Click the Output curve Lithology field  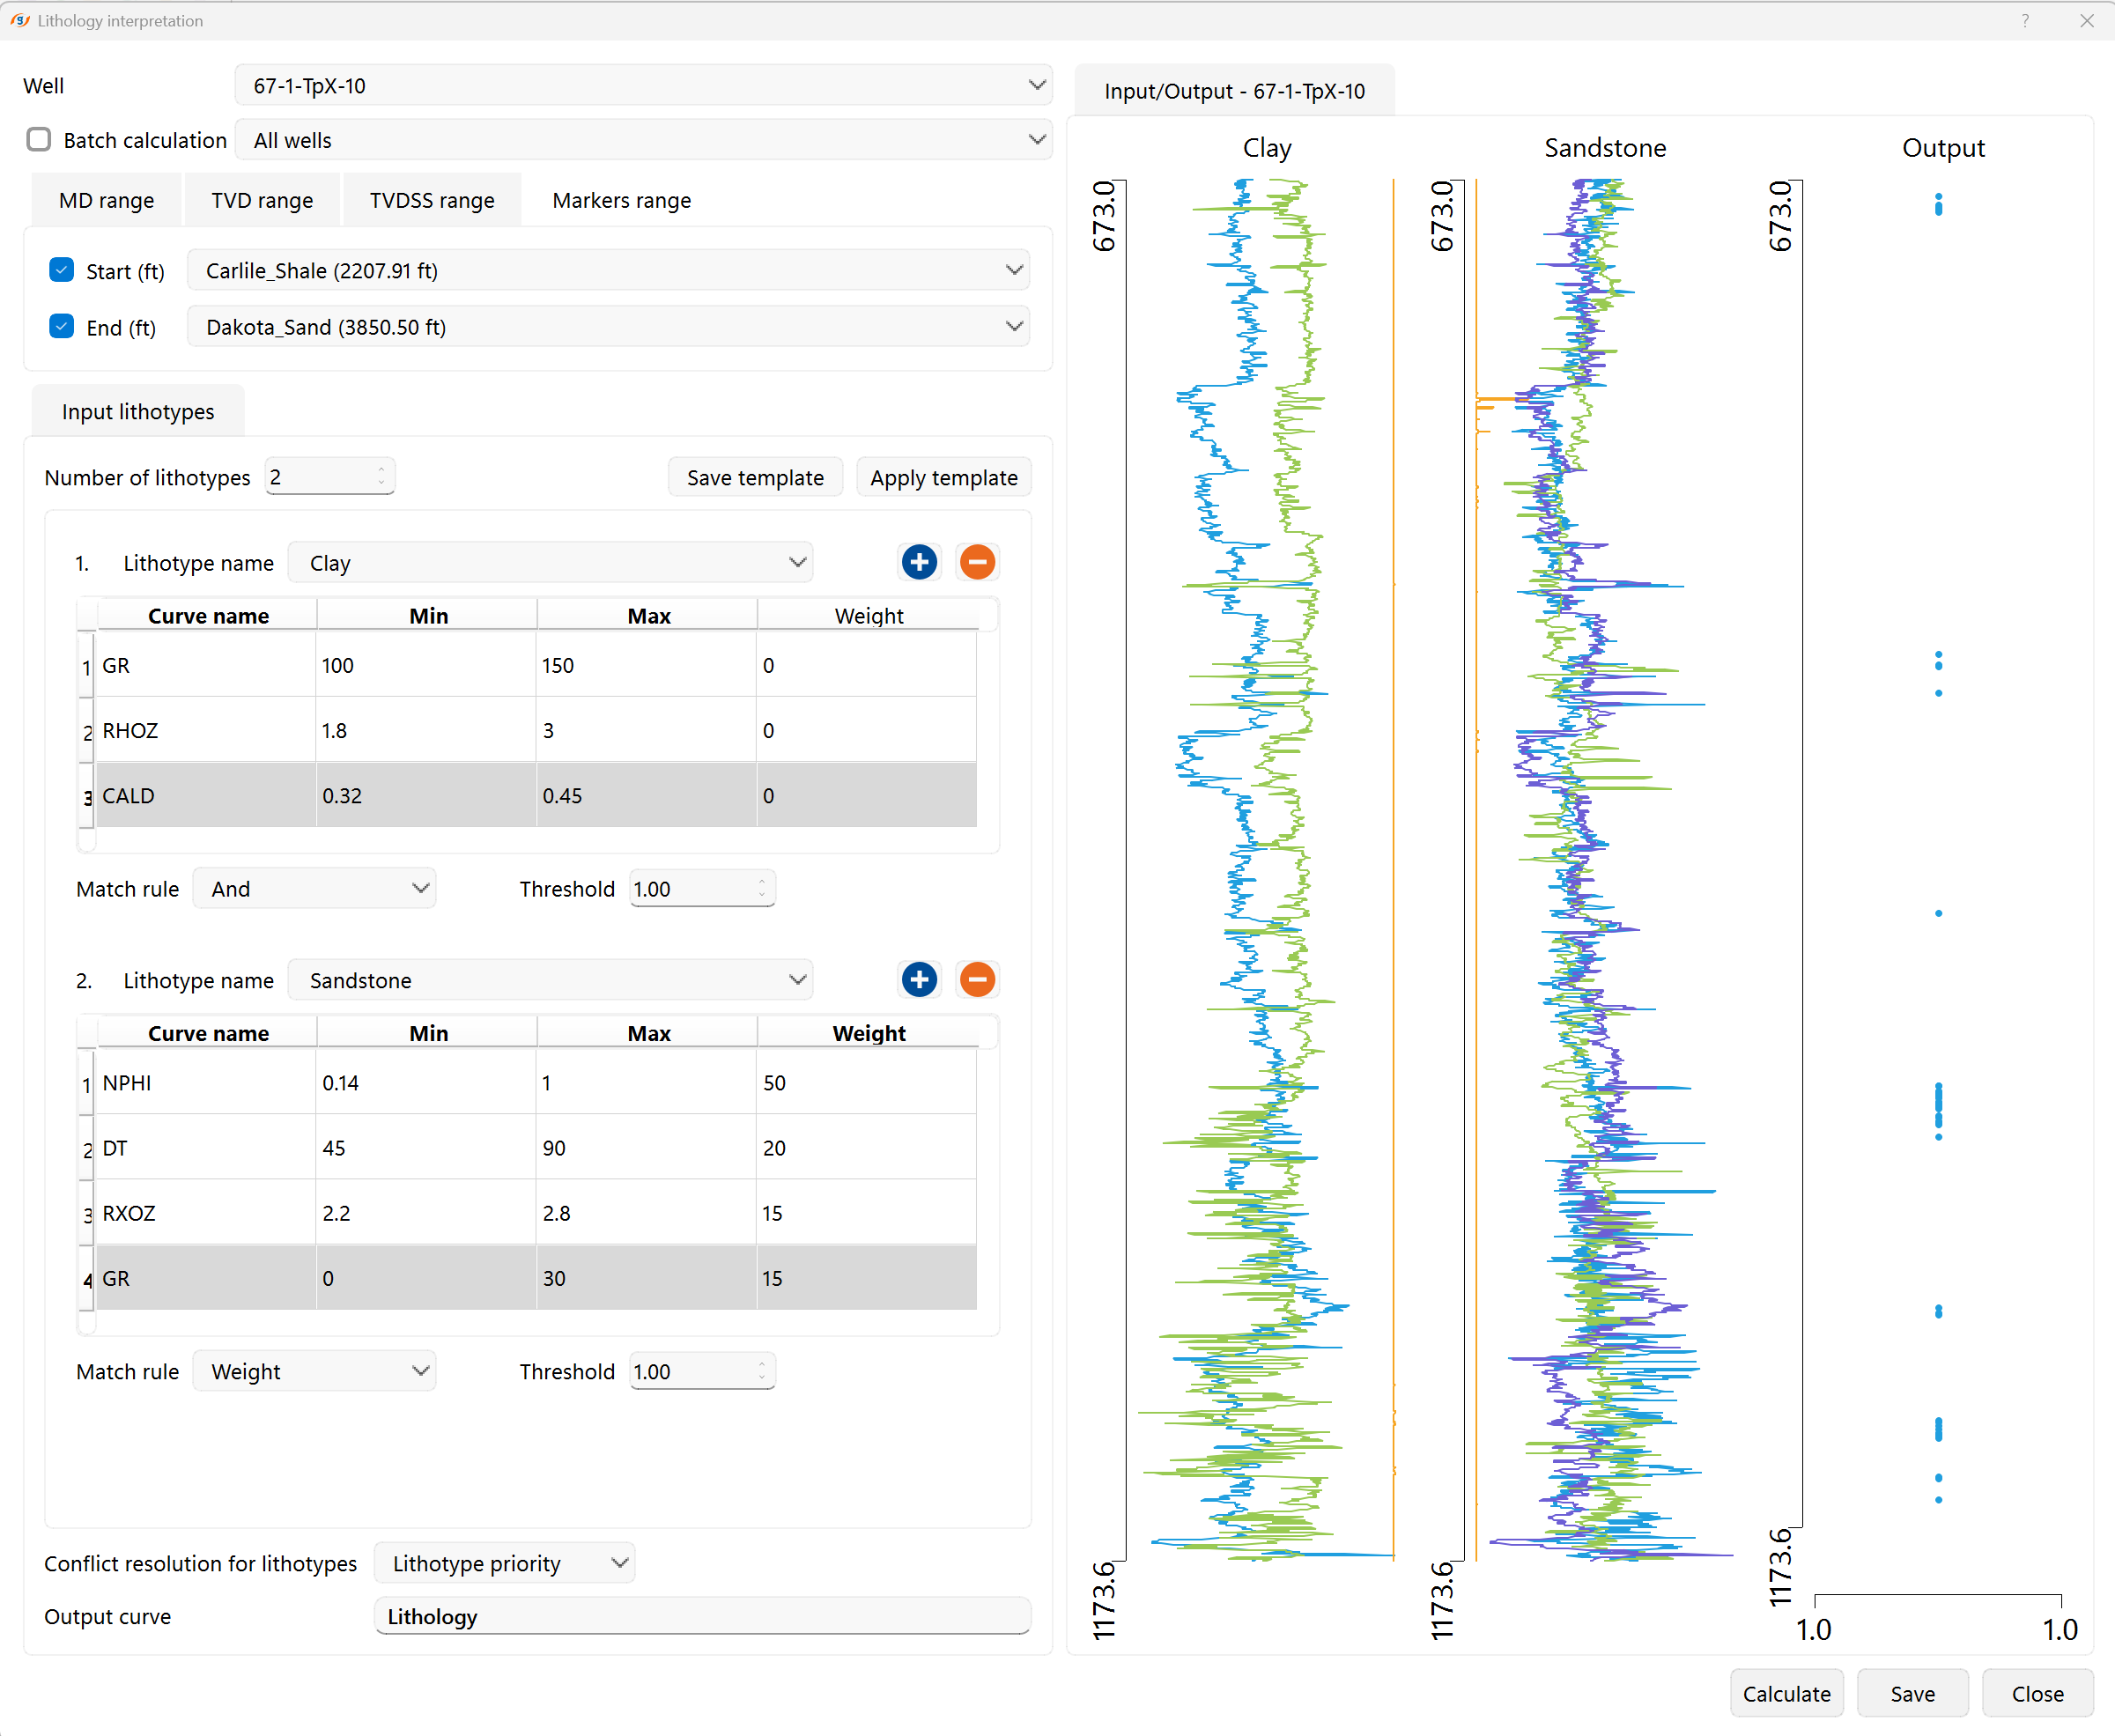pos(702,1616)
